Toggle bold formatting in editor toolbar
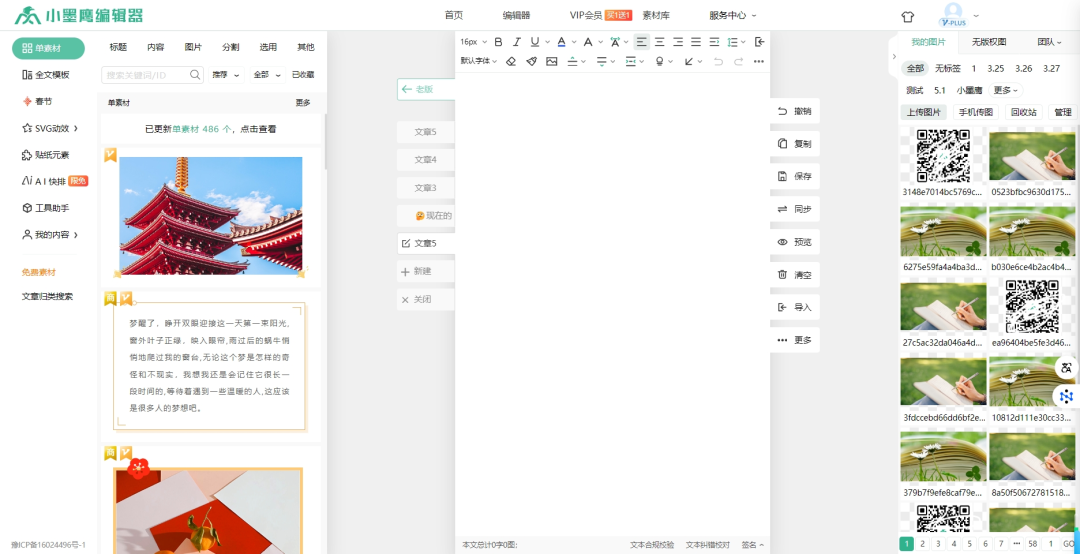Viewport: 1080px width, 554px height. pyautogui.click(x=499, y=42)
